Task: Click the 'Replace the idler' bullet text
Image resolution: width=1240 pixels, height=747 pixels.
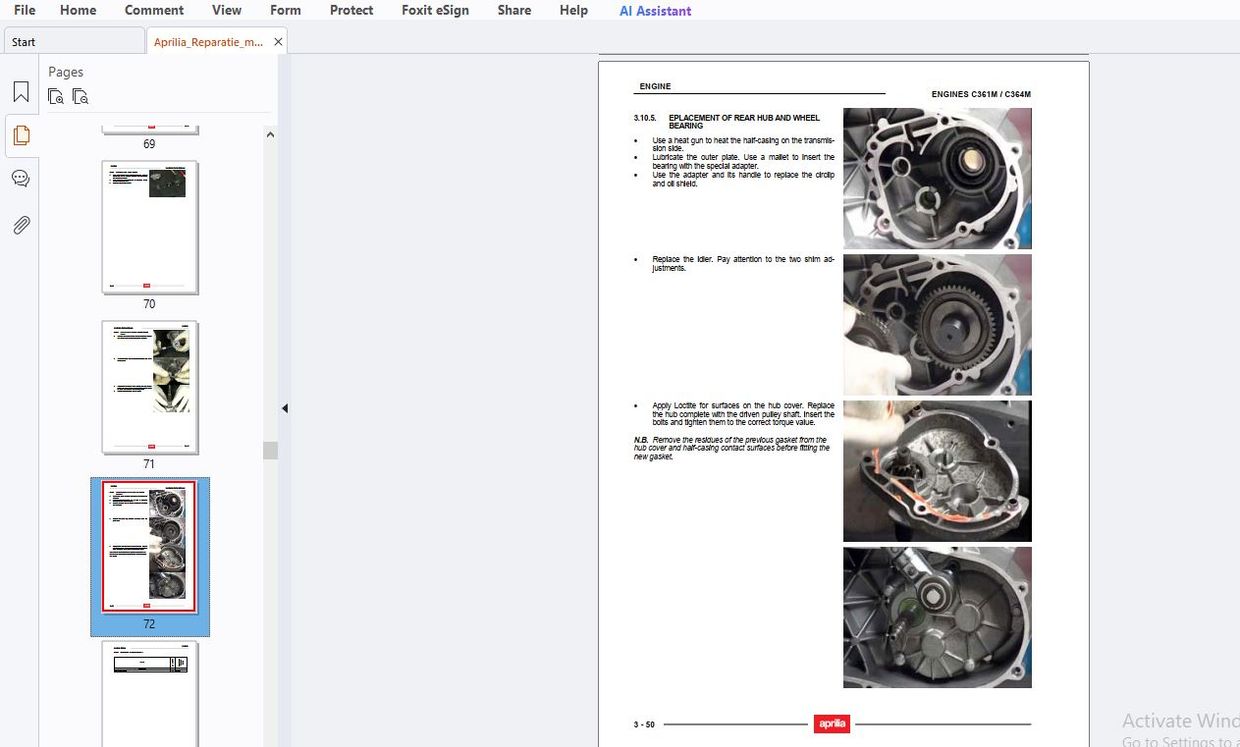Action: (x=743, y=264)
